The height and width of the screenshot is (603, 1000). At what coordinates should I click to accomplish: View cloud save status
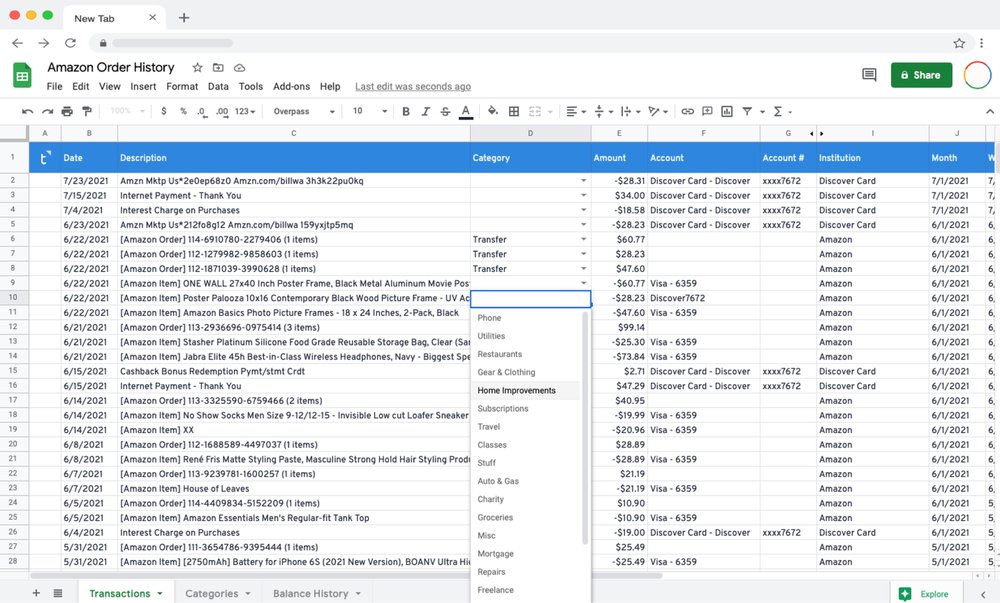[x=240, y=68]
